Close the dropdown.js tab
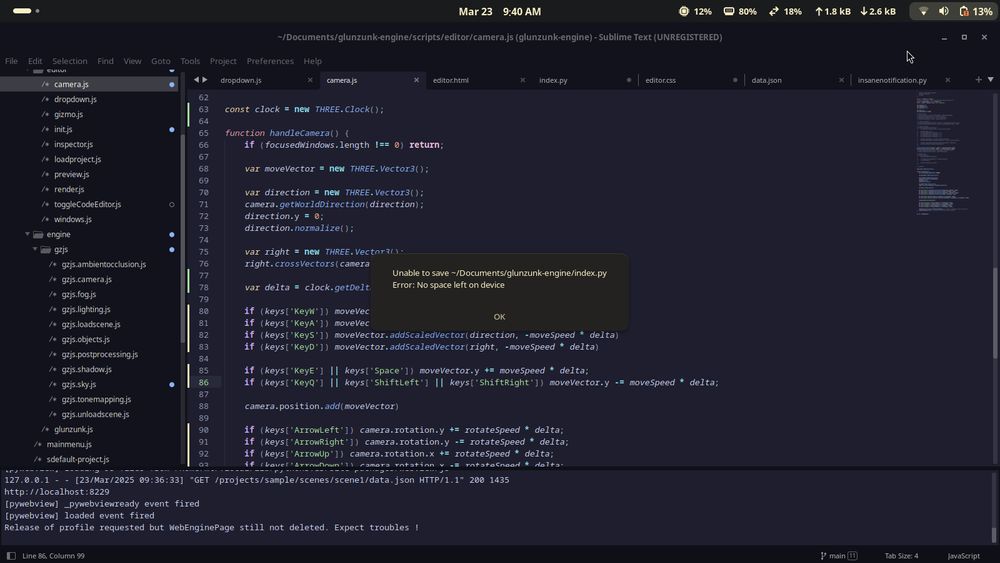Screen dimensions: 1000x563 pos(310,80)
